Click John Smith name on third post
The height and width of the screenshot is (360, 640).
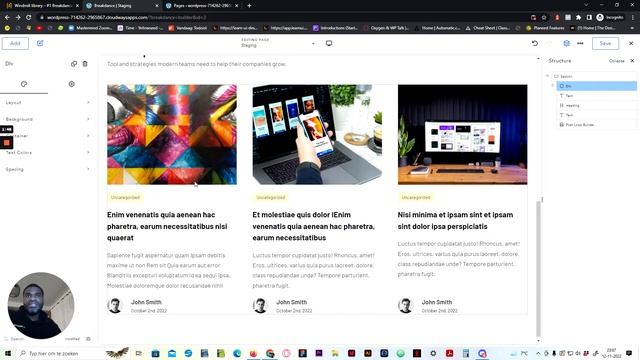pyautogui.click(x=437, y=302)
